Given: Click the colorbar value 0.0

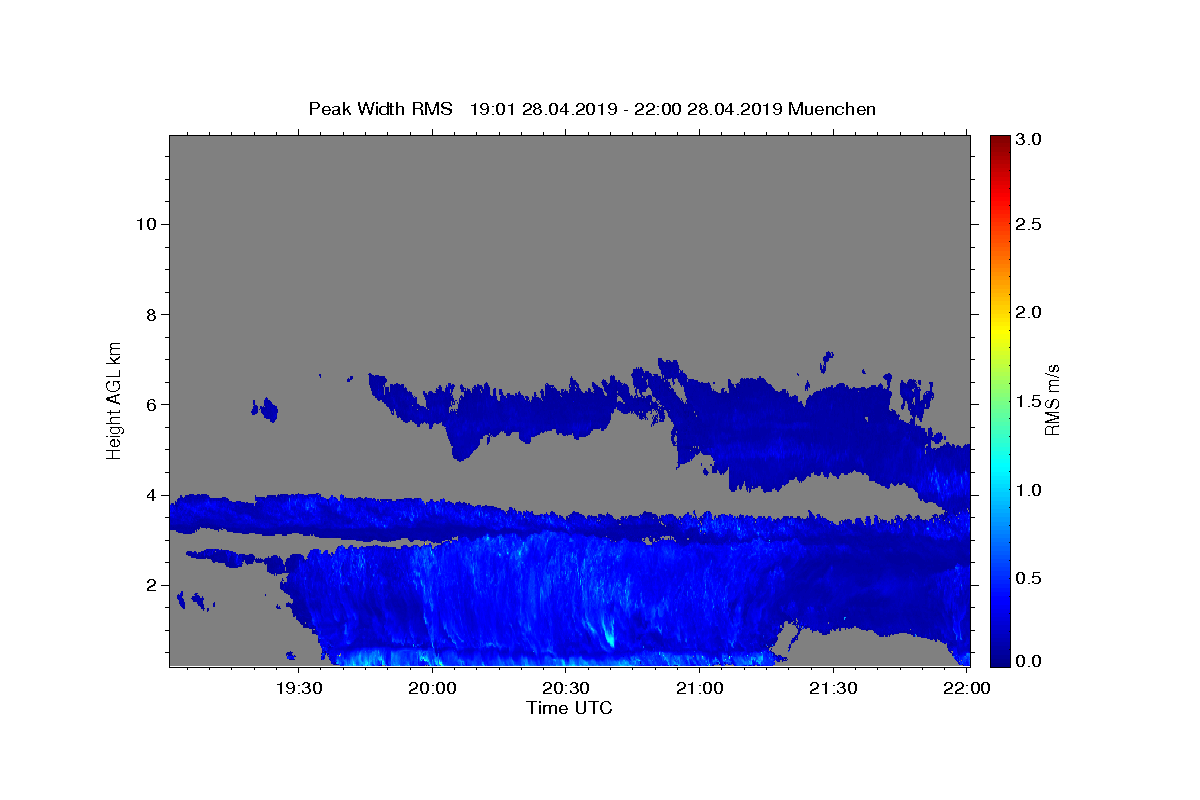Looking at the screenshot, I should [1029, 661].
